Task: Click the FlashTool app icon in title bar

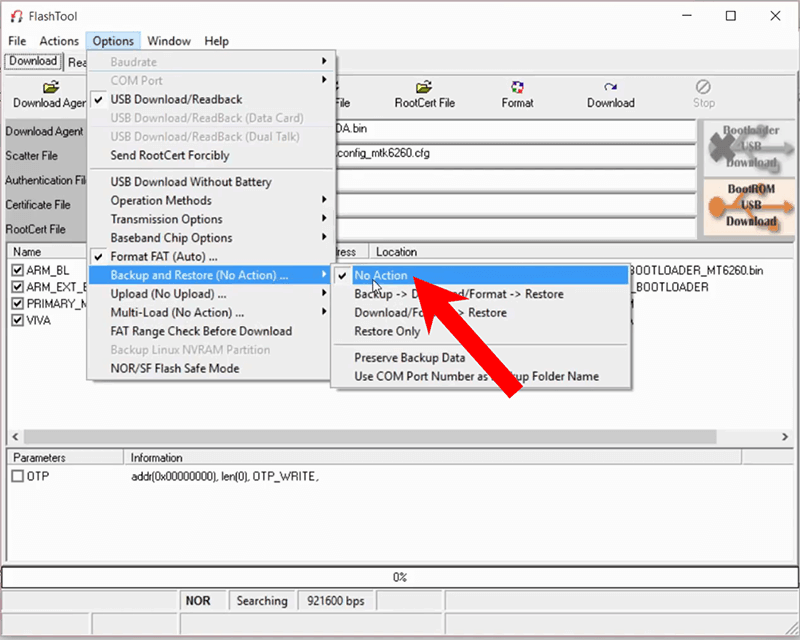Action: (x=17, y=16)
